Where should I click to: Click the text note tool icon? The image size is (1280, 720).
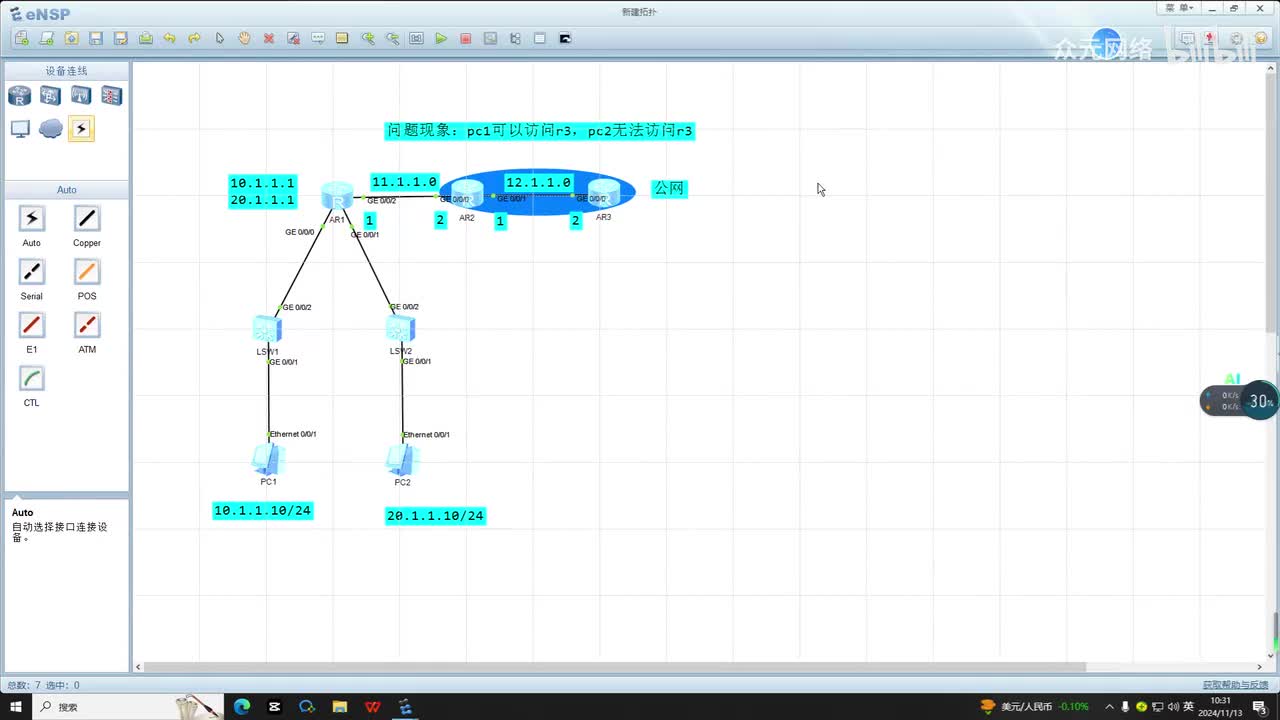tap(318, 38)
